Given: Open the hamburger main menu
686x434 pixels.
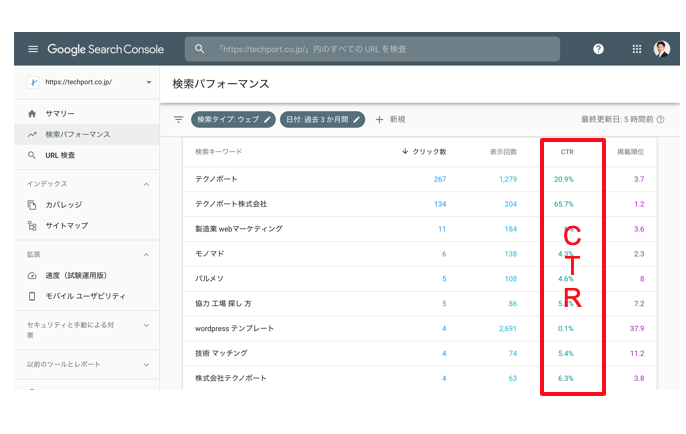Looking at the screenshot, I should point(33,49).
